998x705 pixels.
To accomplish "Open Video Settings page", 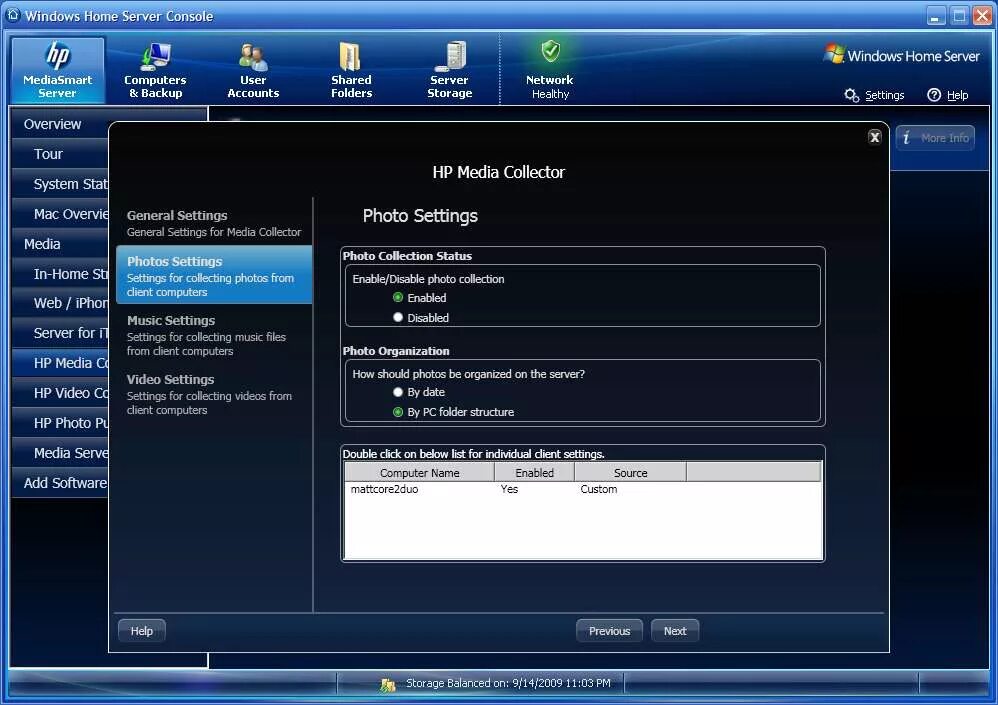I will 214,394.
